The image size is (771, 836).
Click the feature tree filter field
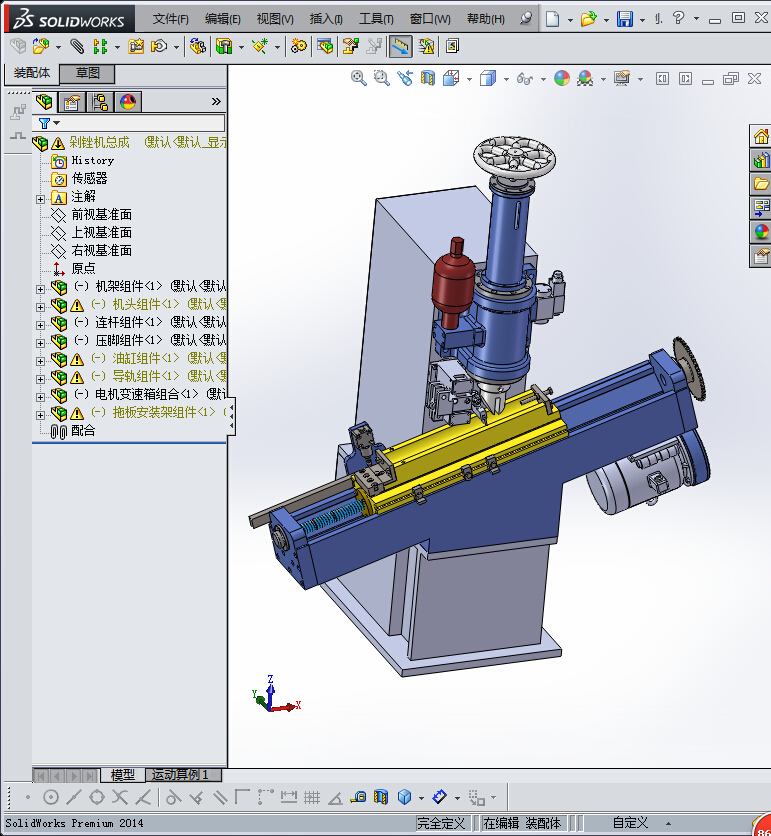[x=140, y=123]
